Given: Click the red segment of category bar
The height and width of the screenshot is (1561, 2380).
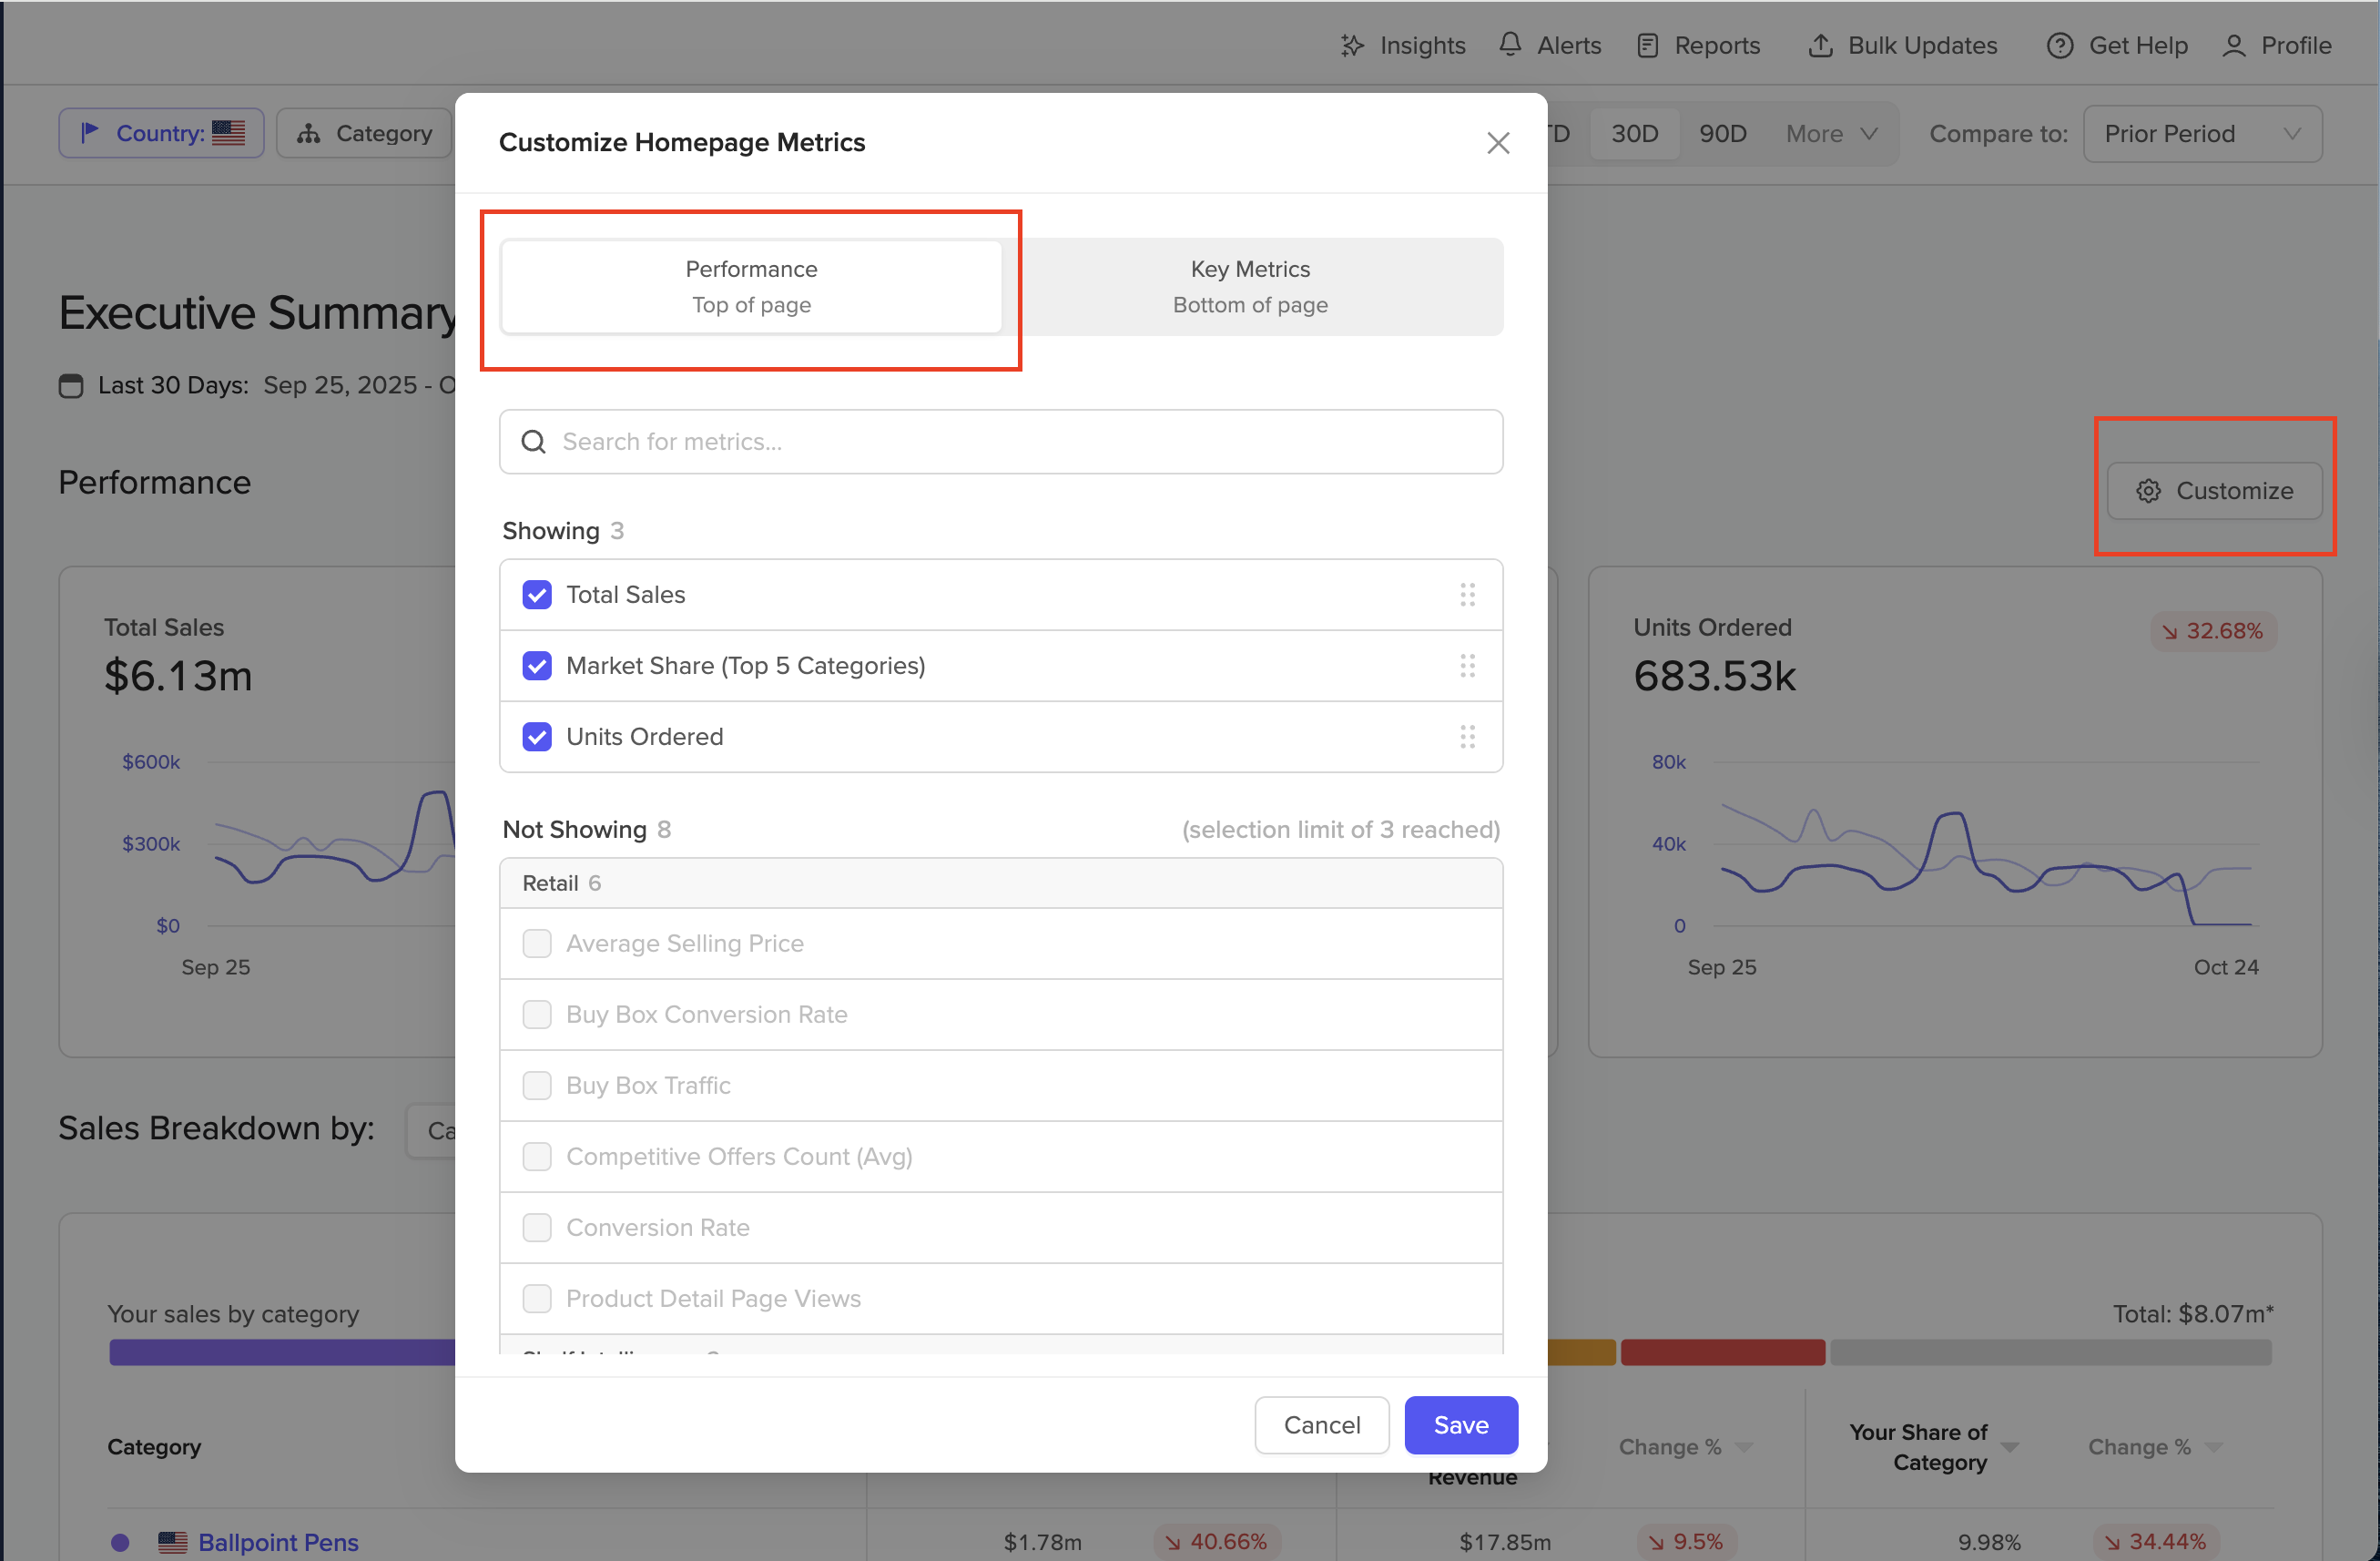Looking at the screenshot, I should click(1722, 1352).
